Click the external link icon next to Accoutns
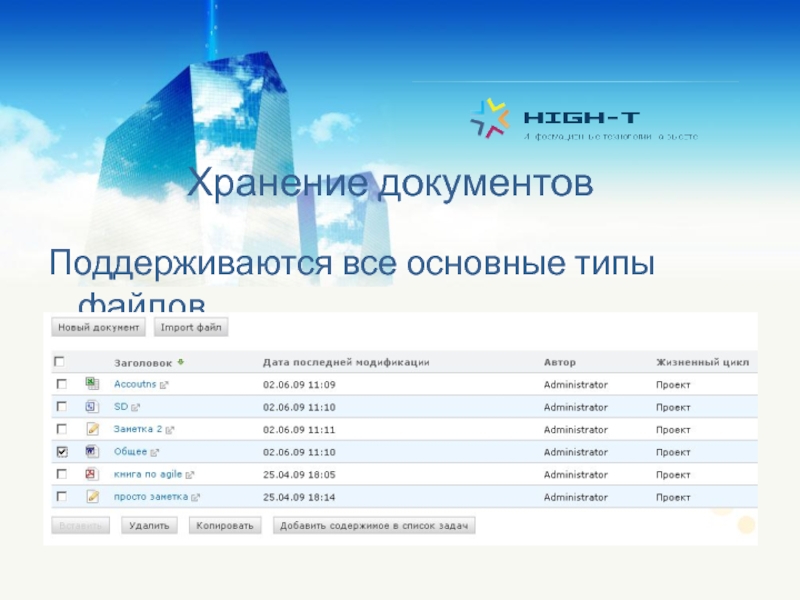 point(164,385)
